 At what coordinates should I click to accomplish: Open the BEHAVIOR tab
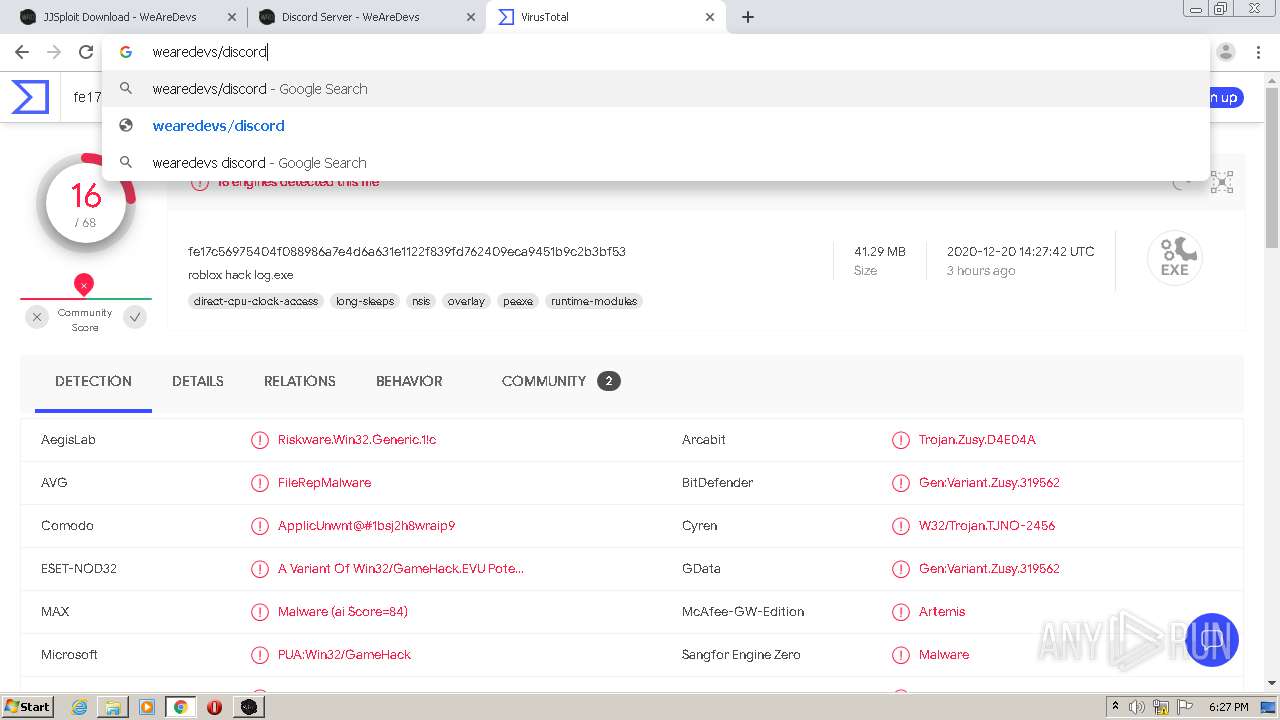[x=409, y=381]
